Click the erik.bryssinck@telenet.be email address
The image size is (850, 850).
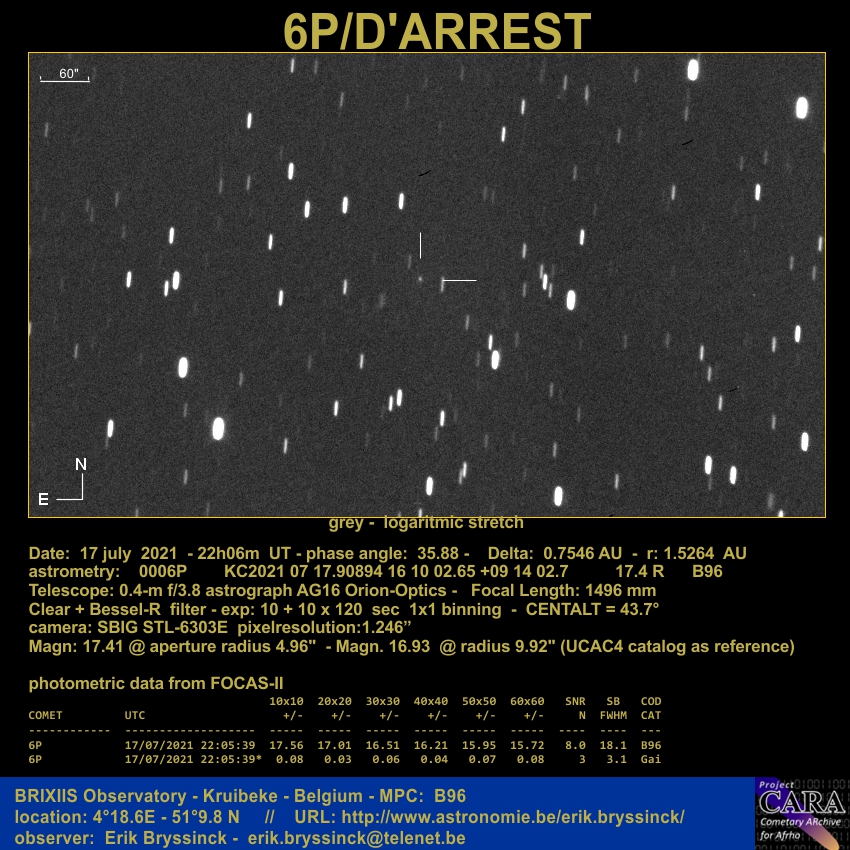click(x=357, y=838)
